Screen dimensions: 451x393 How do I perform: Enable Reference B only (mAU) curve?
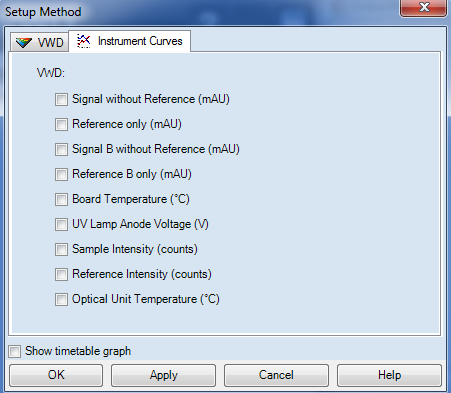(x=61, y=174)
